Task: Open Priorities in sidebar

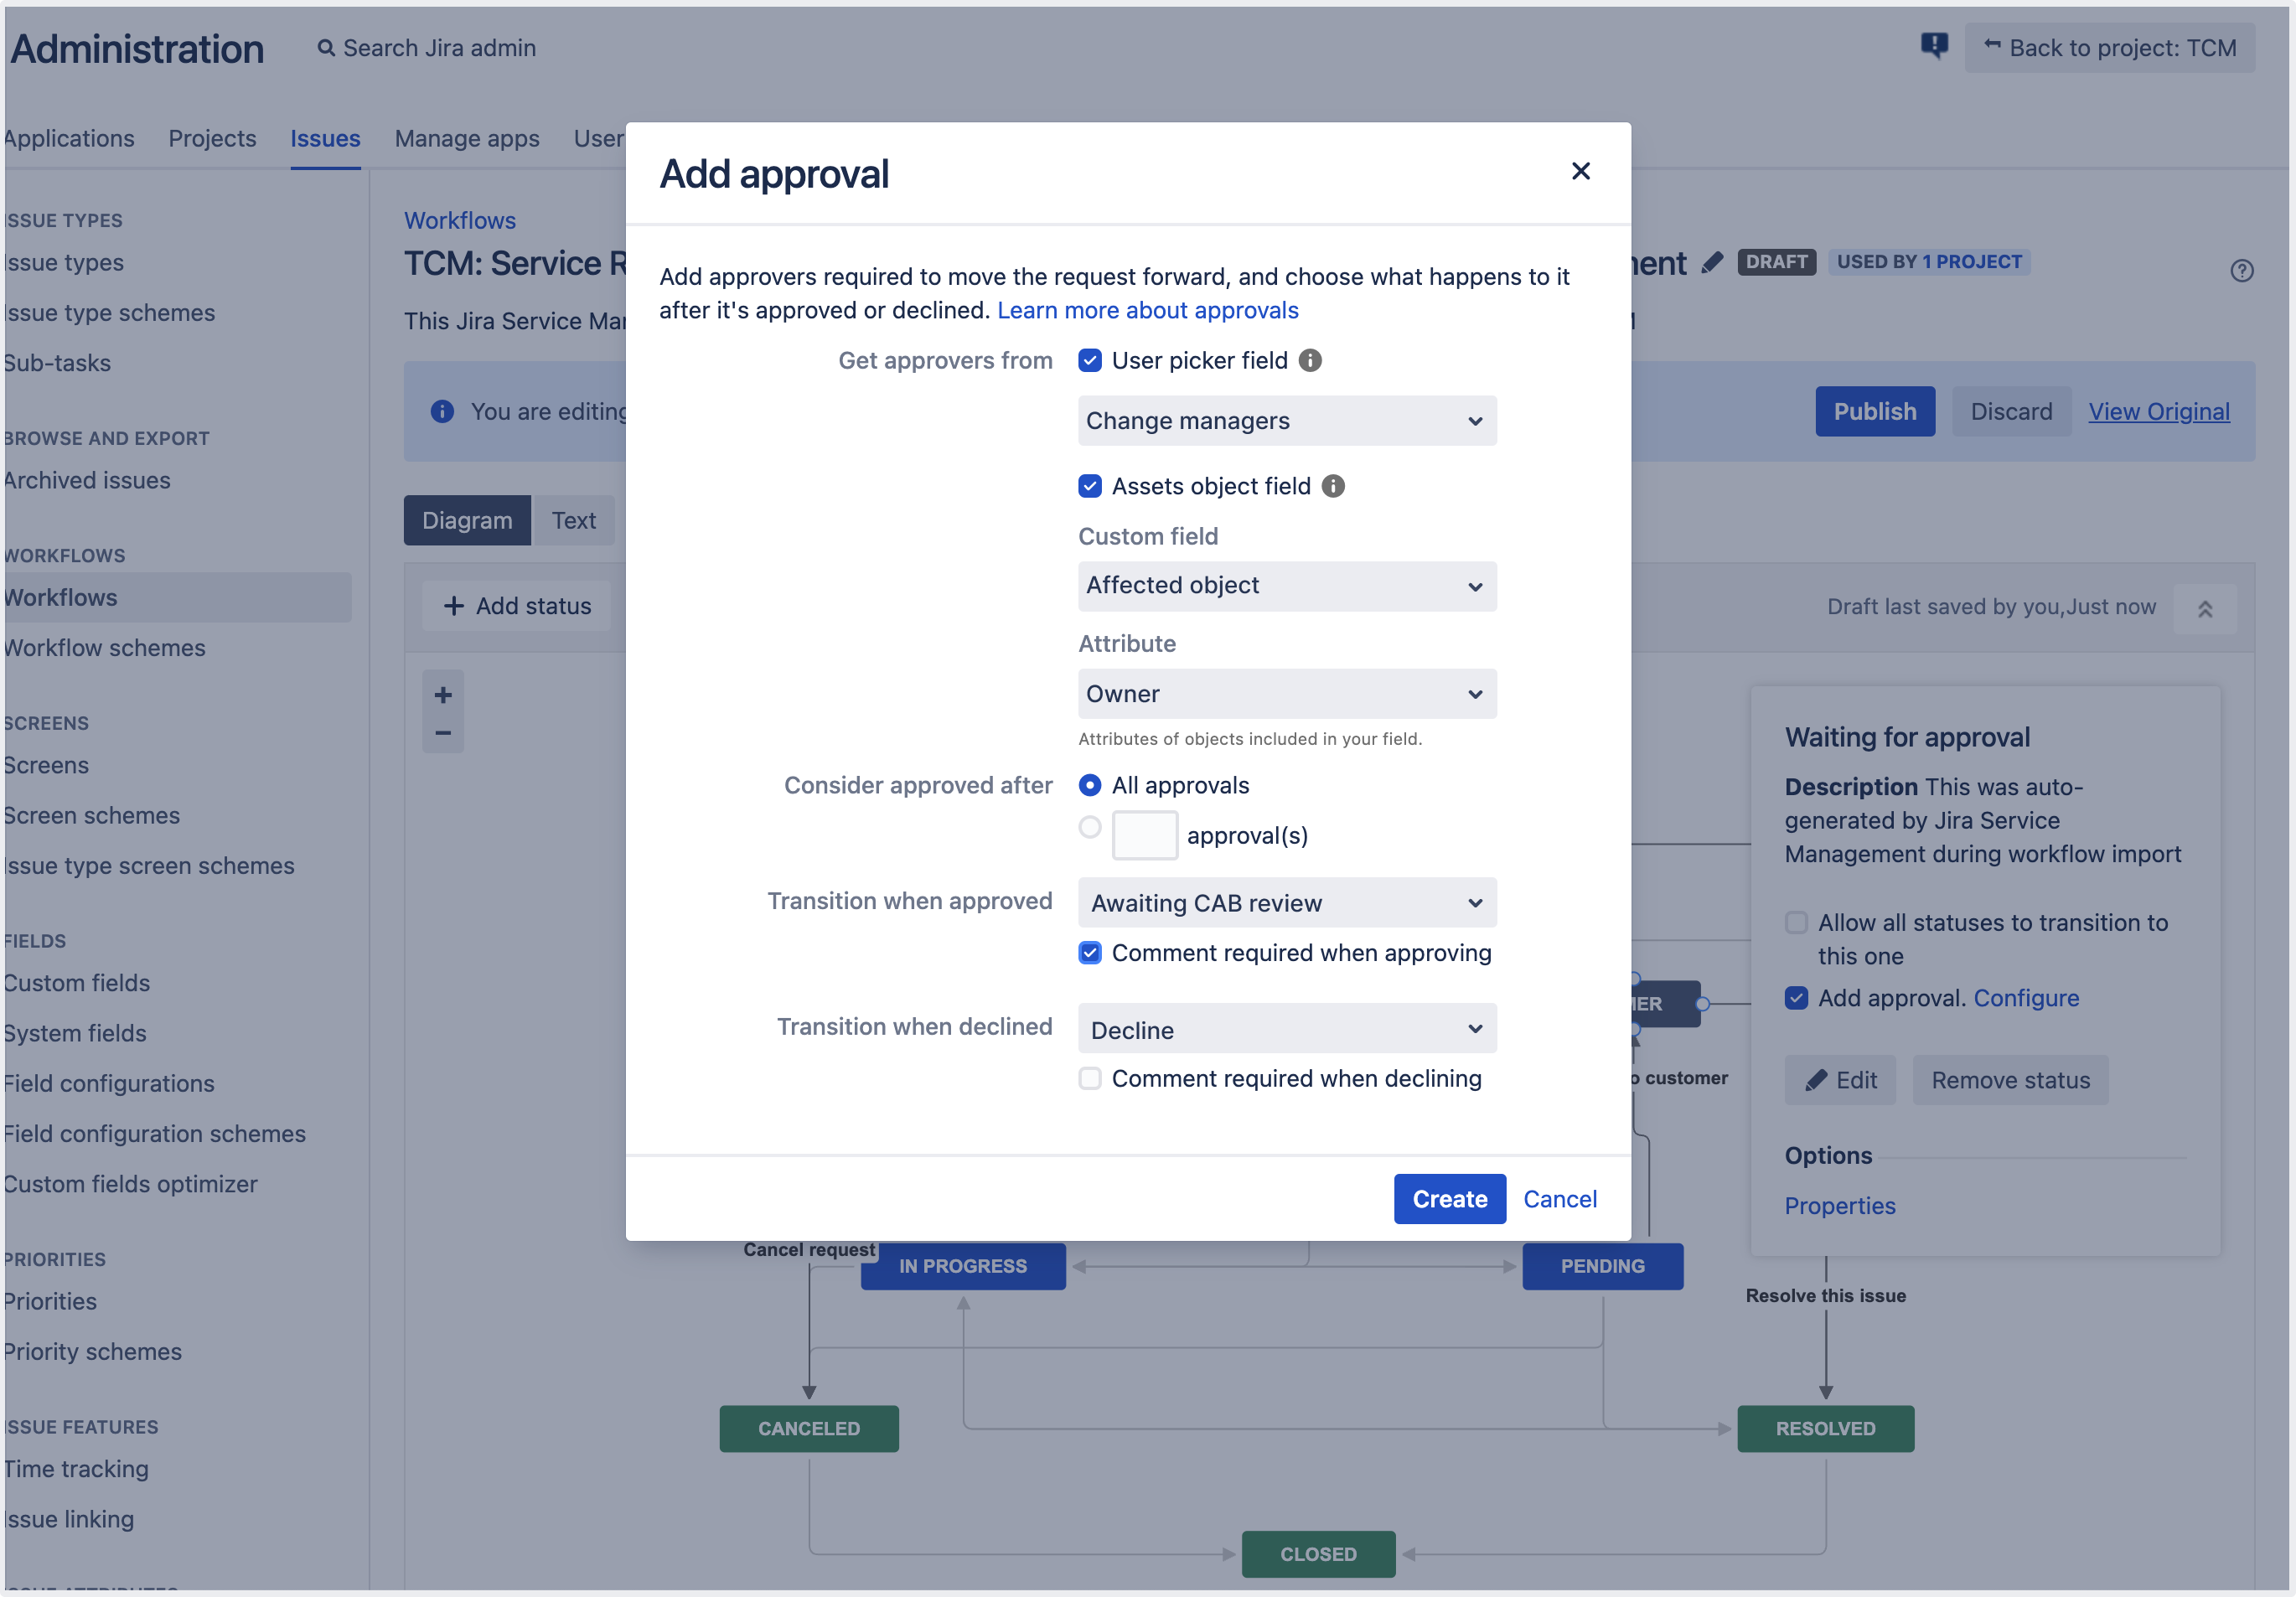Action: click(x=50, y=1301)
